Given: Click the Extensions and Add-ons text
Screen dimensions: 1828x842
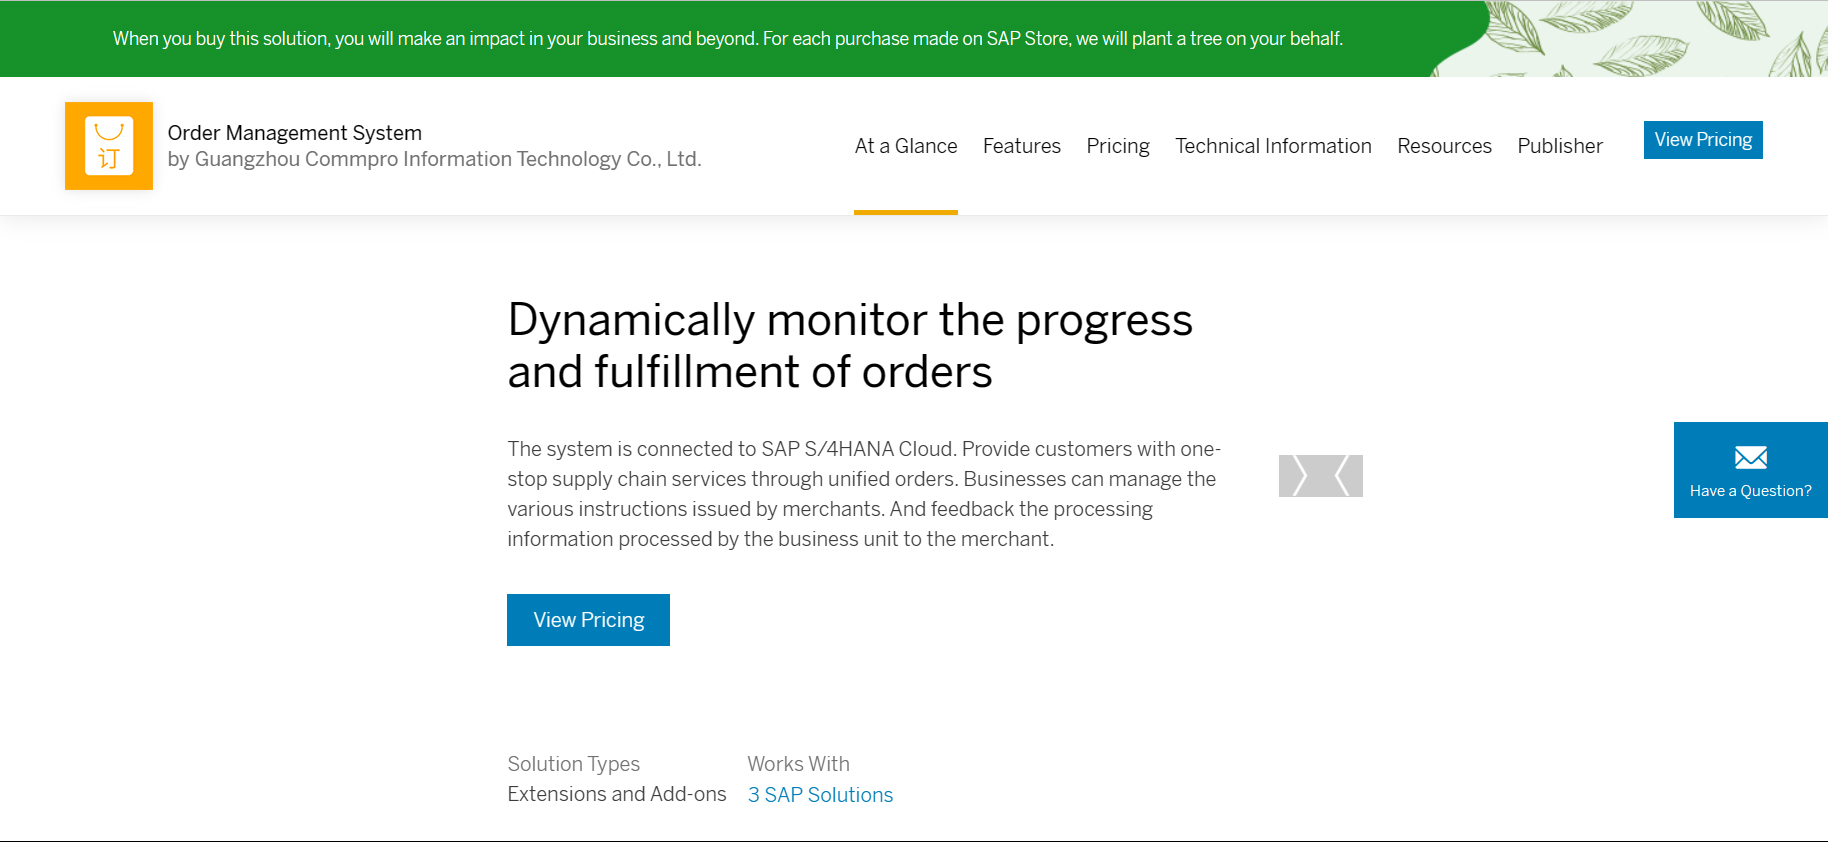Looking at the screenshot, I should [616, 794].
